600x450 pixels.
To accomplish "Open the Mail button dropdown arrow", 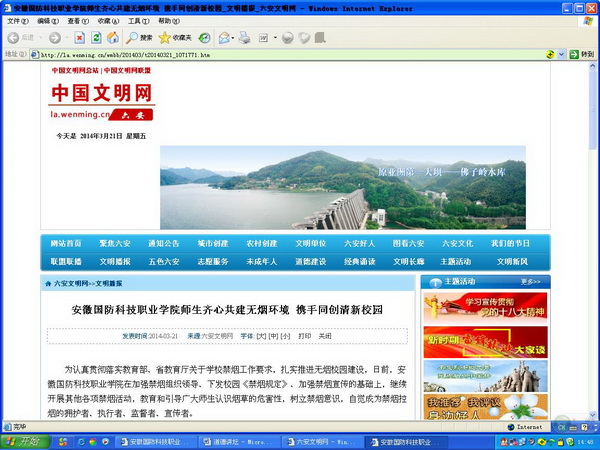I will (235, 38).
